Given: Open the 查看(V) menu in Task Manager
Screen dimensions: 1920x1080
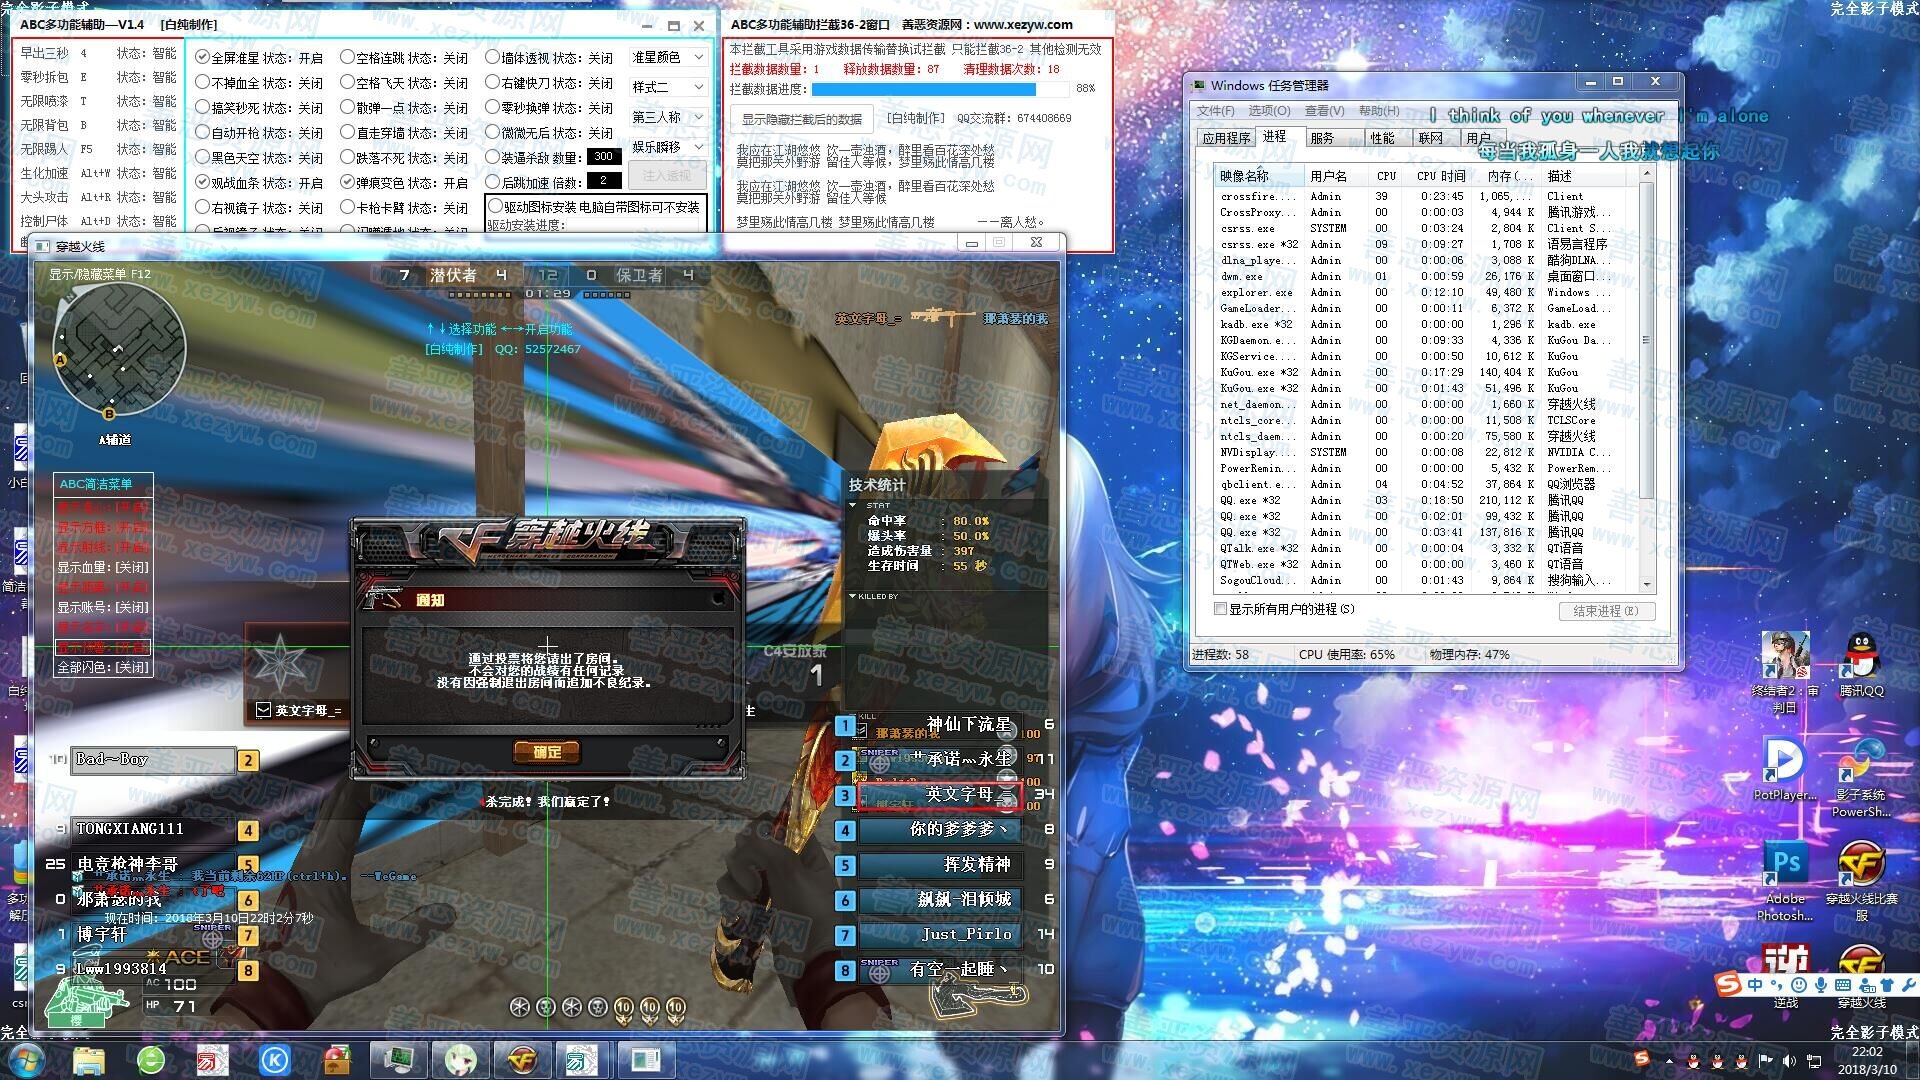Looking at the screenshot, I should (x=1323, y=111).
